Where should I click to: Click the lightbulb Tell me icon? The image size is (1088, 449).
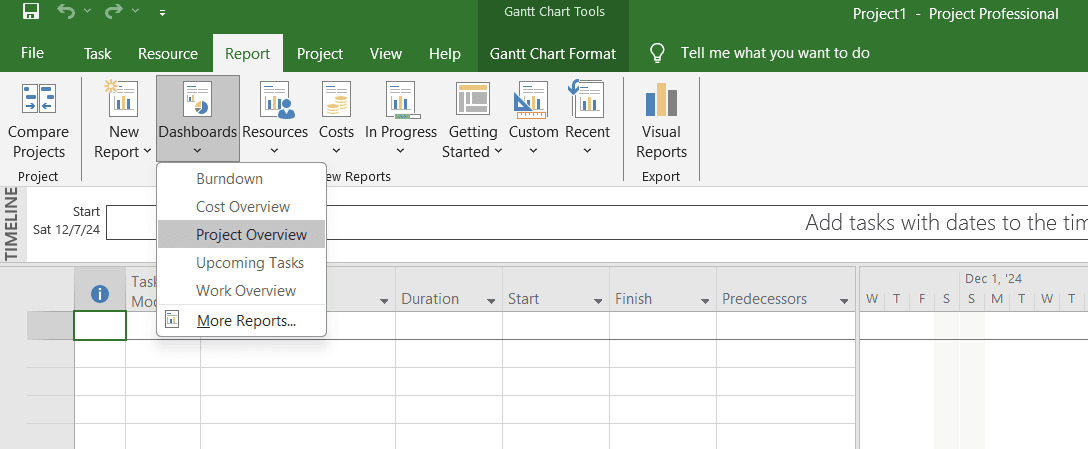click(x=656, y=53)
